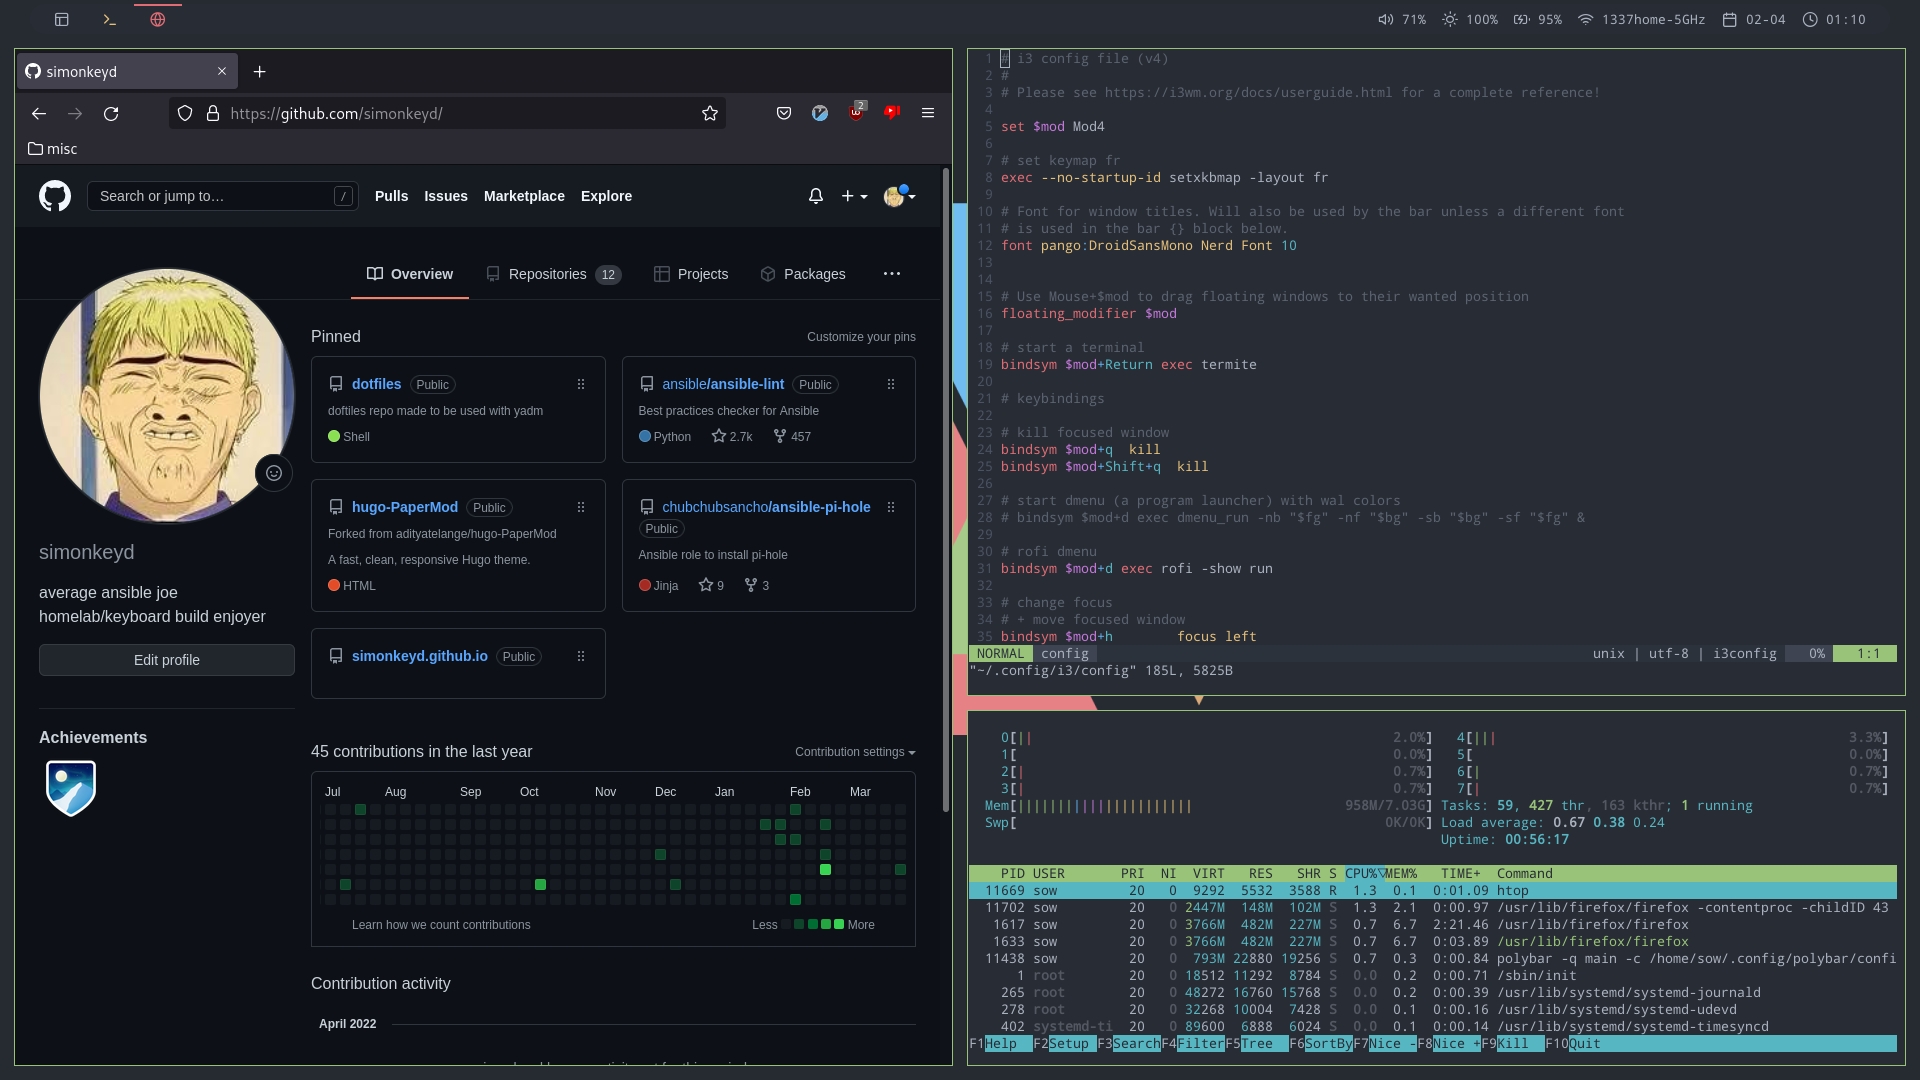Image resolution: width=1920 pixels, height=1080 pixels.
Task: Open Explore in GitHub header
Action: click(x=606, y=196)
